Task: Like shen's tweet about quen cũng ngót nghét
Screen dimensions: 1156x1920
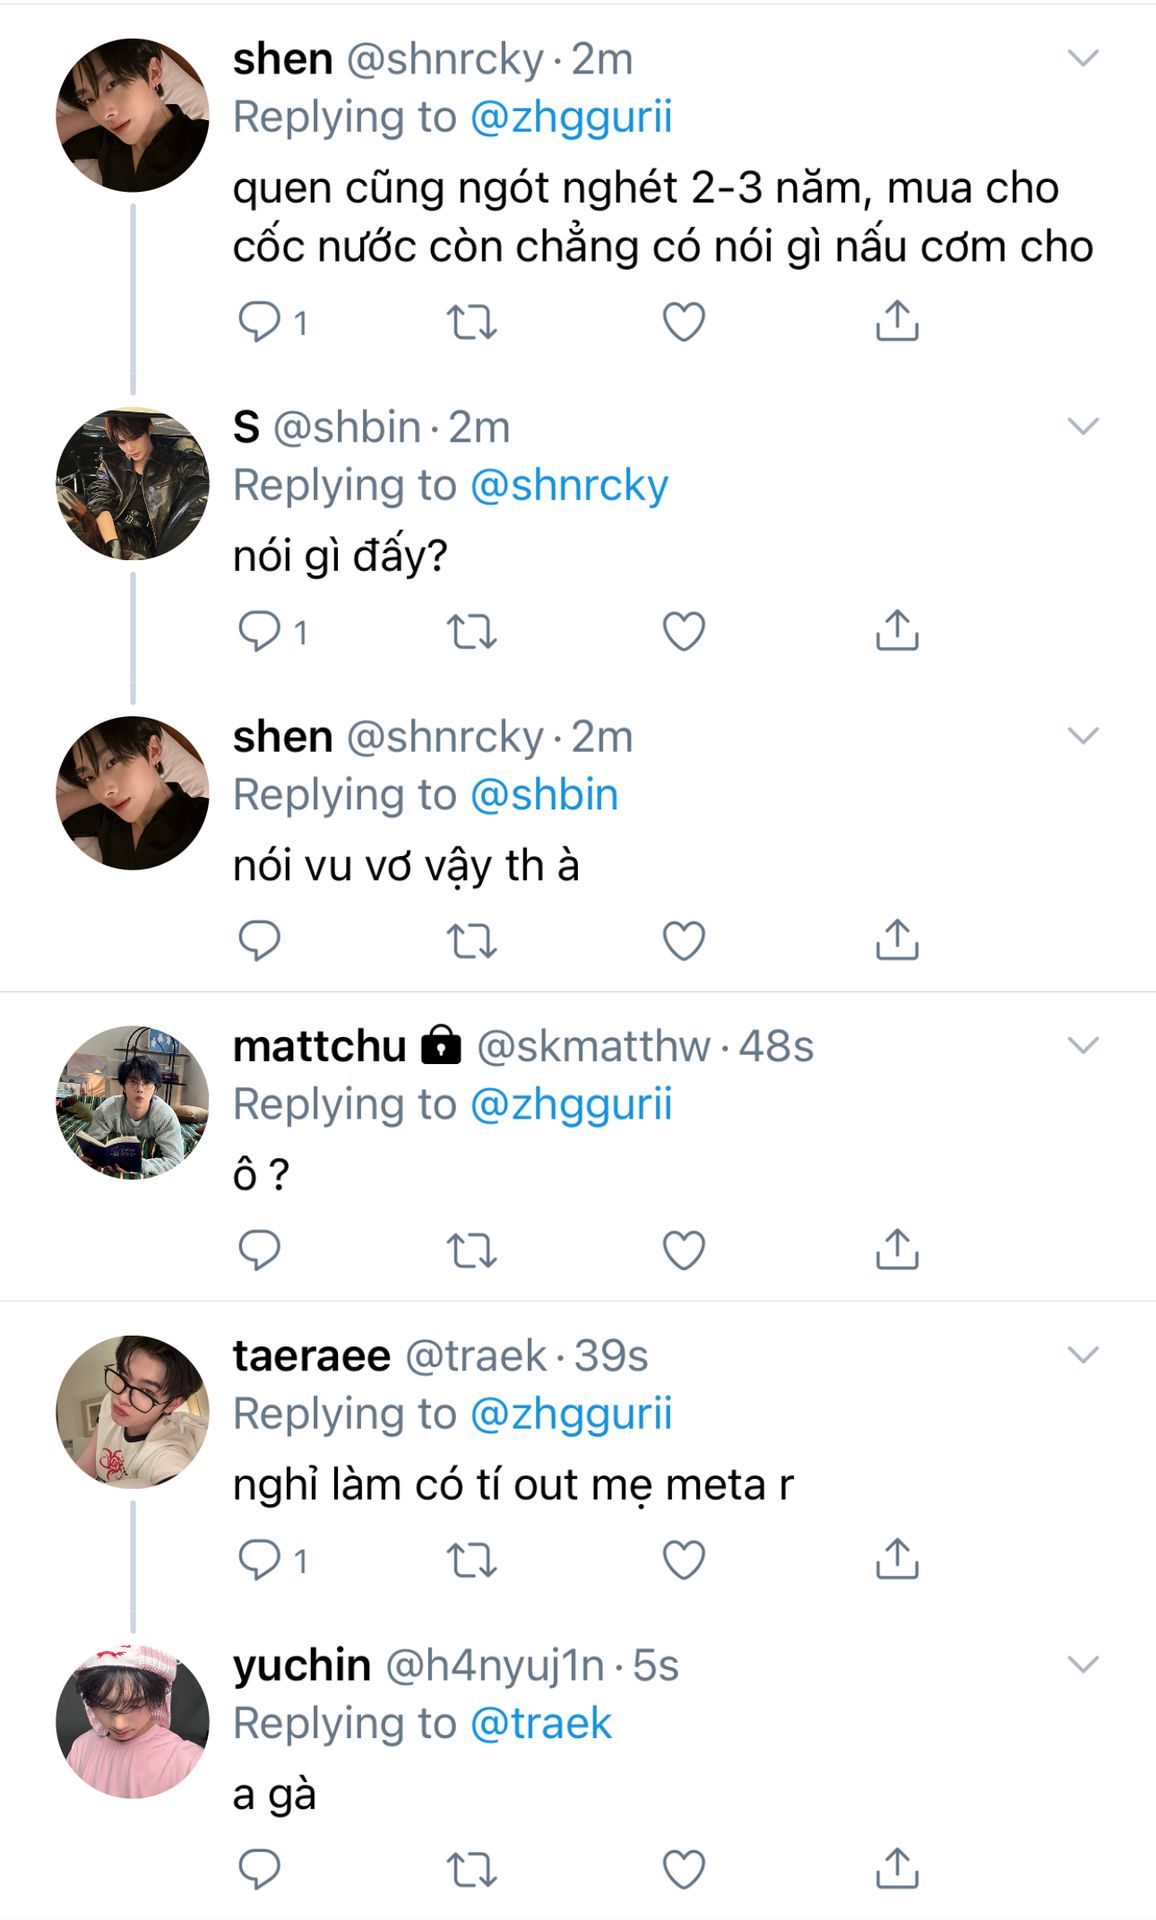Action: pyautogui.click(x=684, y=322)
